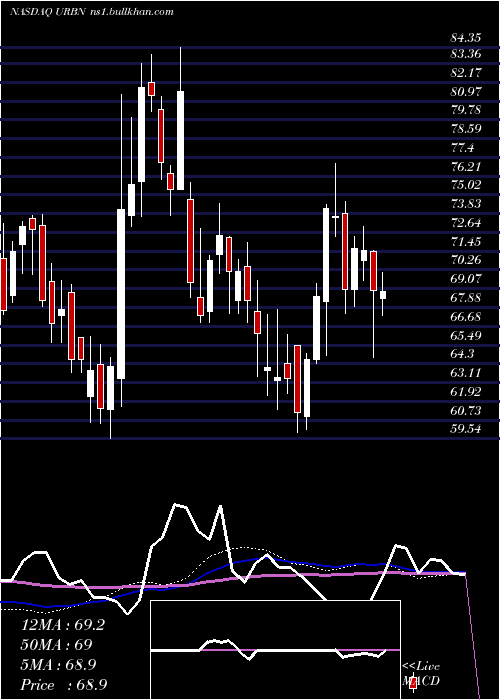Click the 80.97 price axis label

(466, 92)
